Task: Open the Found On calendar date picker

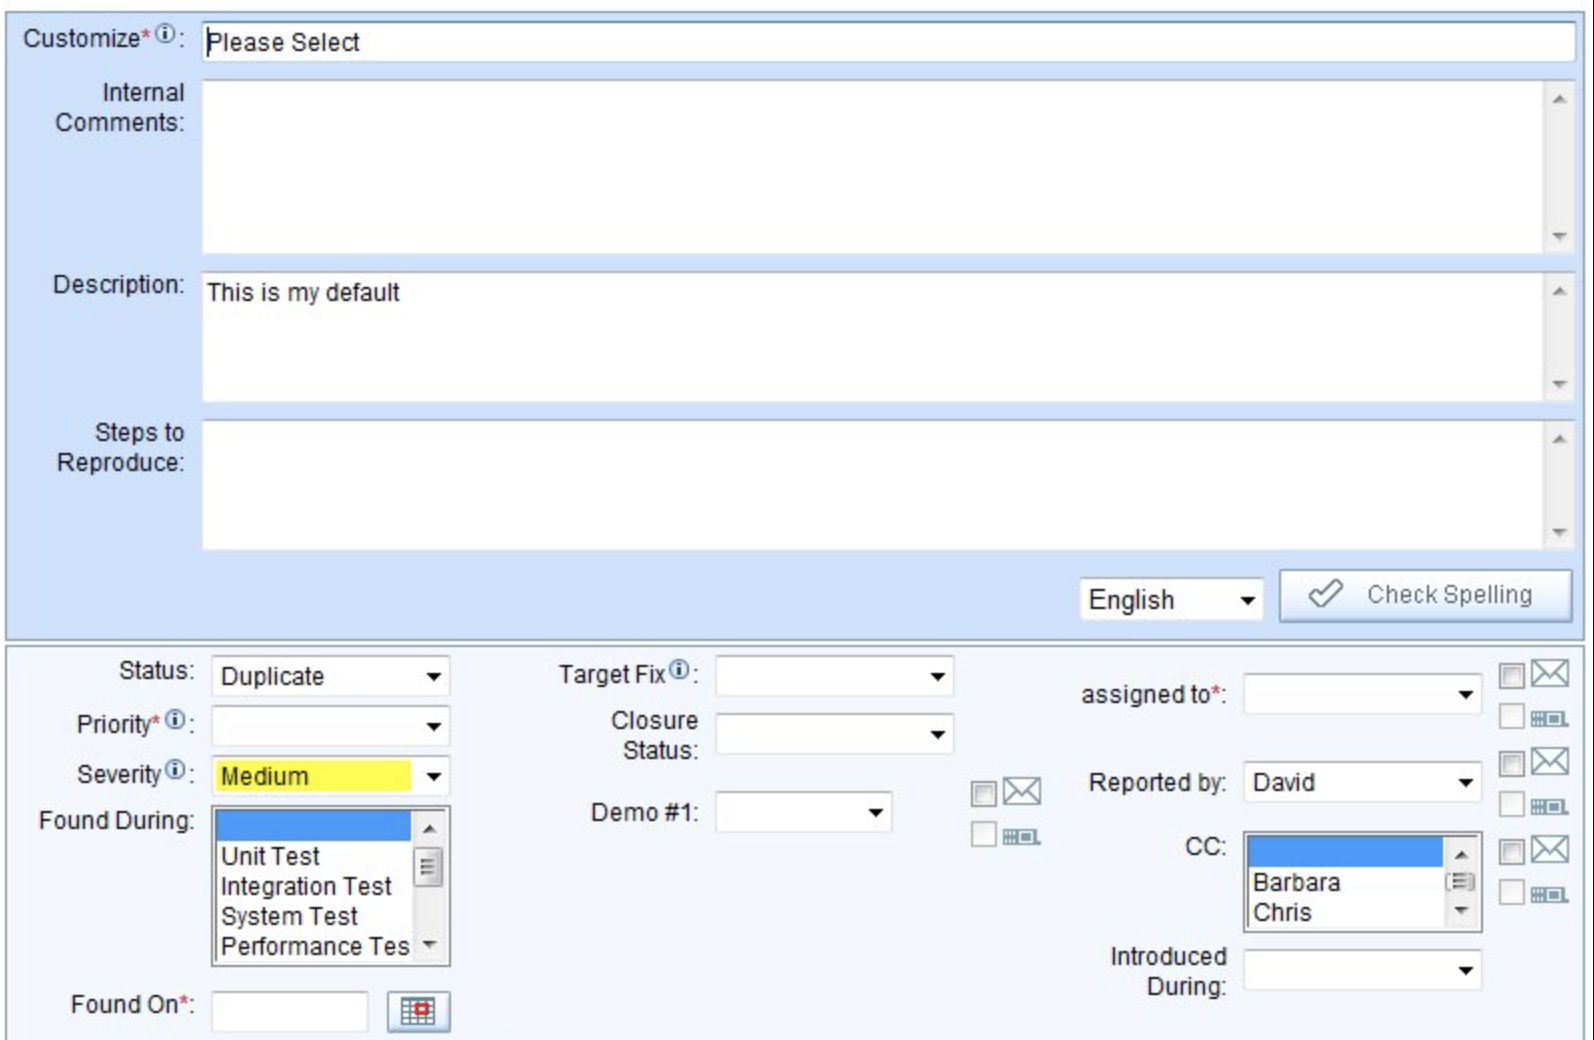Action: coord(418,1011)
